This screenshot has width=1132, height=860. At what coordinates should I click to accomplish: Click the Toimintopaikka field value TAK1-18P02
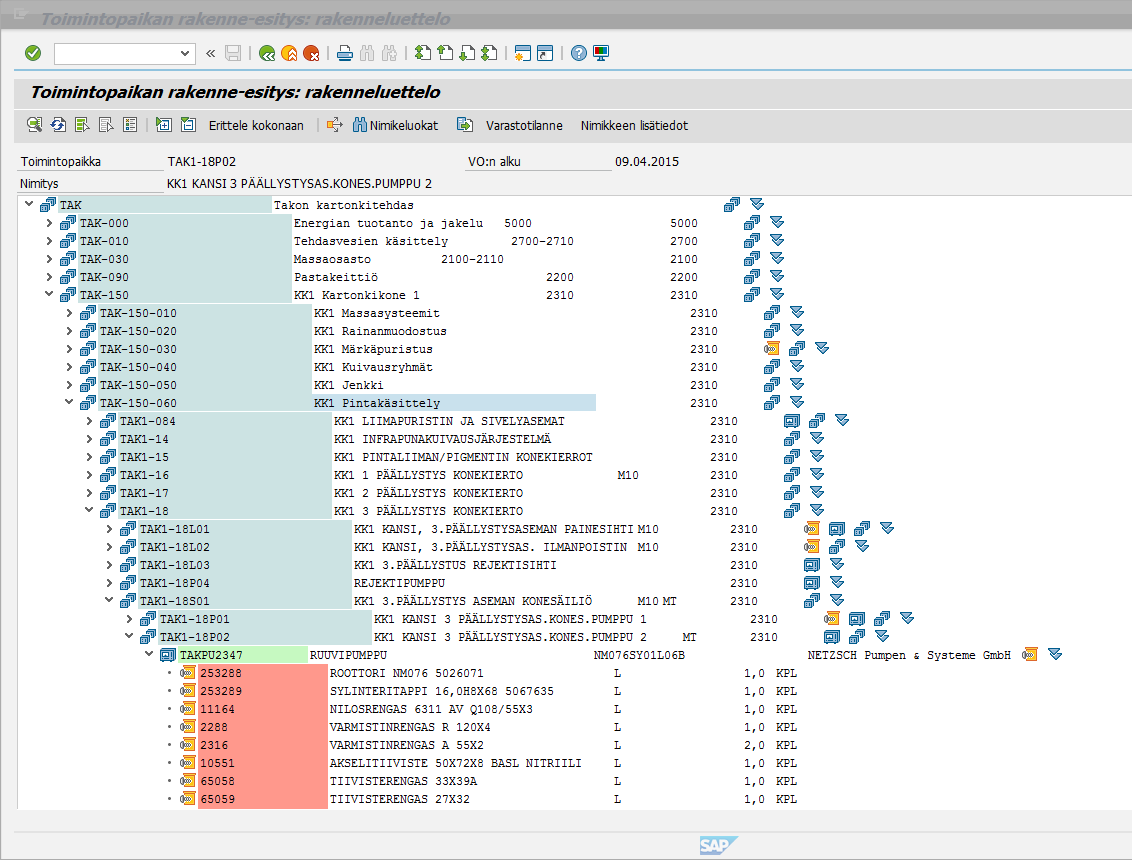[202, 162]
